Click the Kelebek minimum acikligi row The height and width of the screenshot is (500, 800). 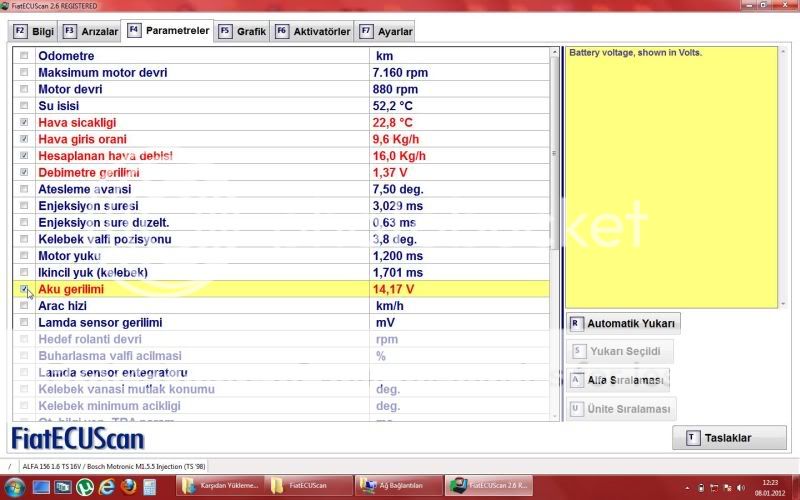[x=281, y=406]
